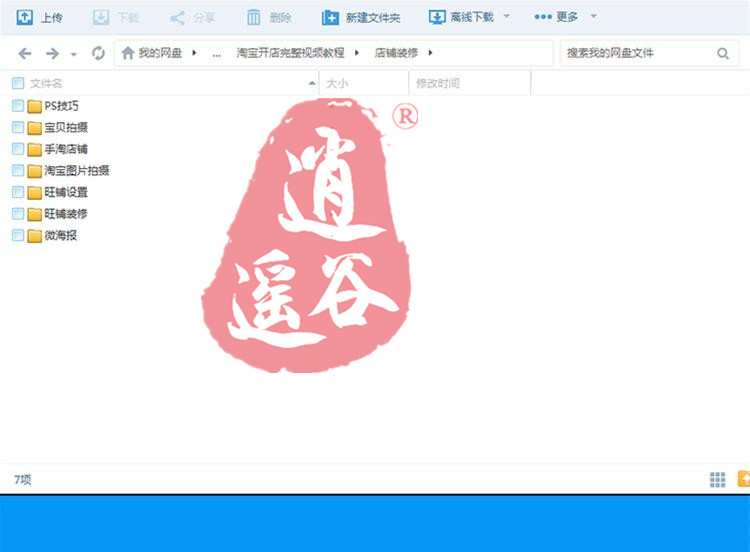Click the 离线下载 offline download icon
The width and height of the screenshot is (750, 552).
pos(437,18)
